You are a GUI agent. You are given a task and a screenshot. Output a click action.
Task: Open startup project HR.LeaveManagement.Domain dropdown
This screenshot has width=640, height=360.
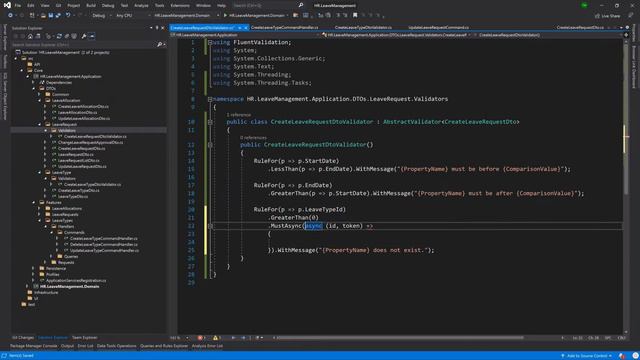186,16
